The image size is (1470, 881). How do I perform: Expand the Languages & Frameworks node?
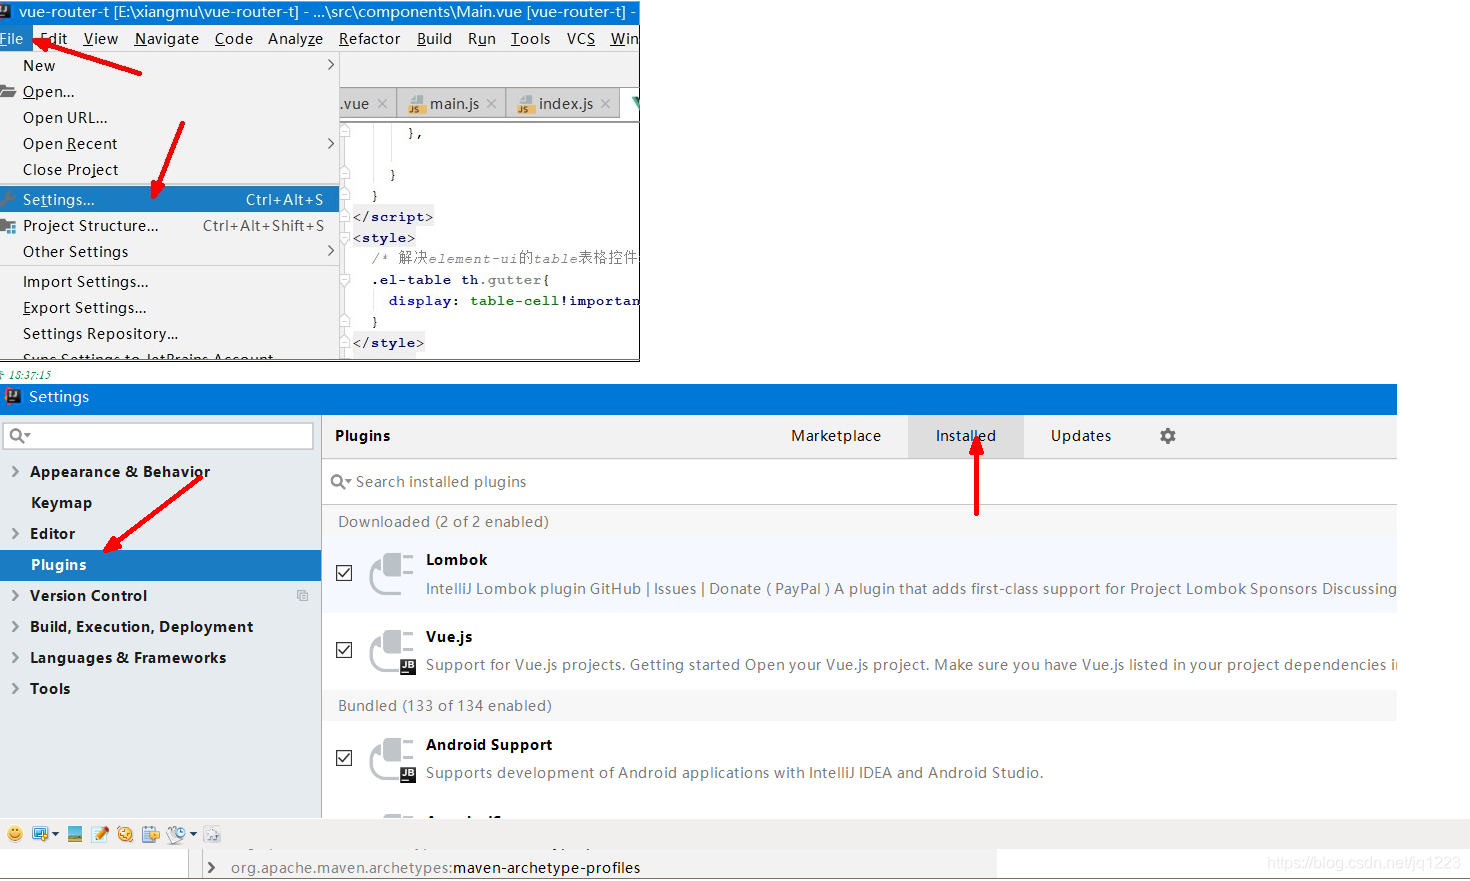coord(15,658)
